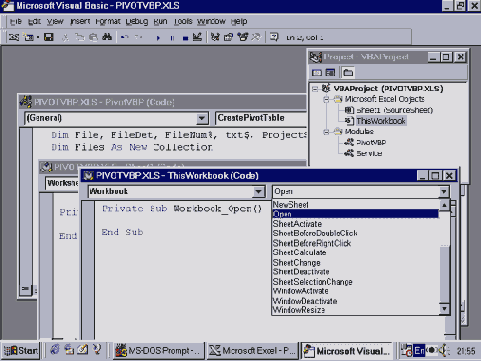This screenshot has width=481, height=361.
Task: Open the (General) dropdown in PivotVBP code window
Action: 202,118
